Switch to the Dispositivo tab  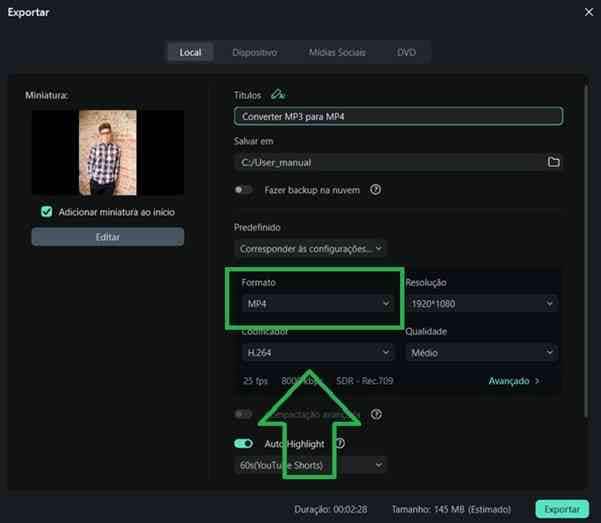point(255,52)
